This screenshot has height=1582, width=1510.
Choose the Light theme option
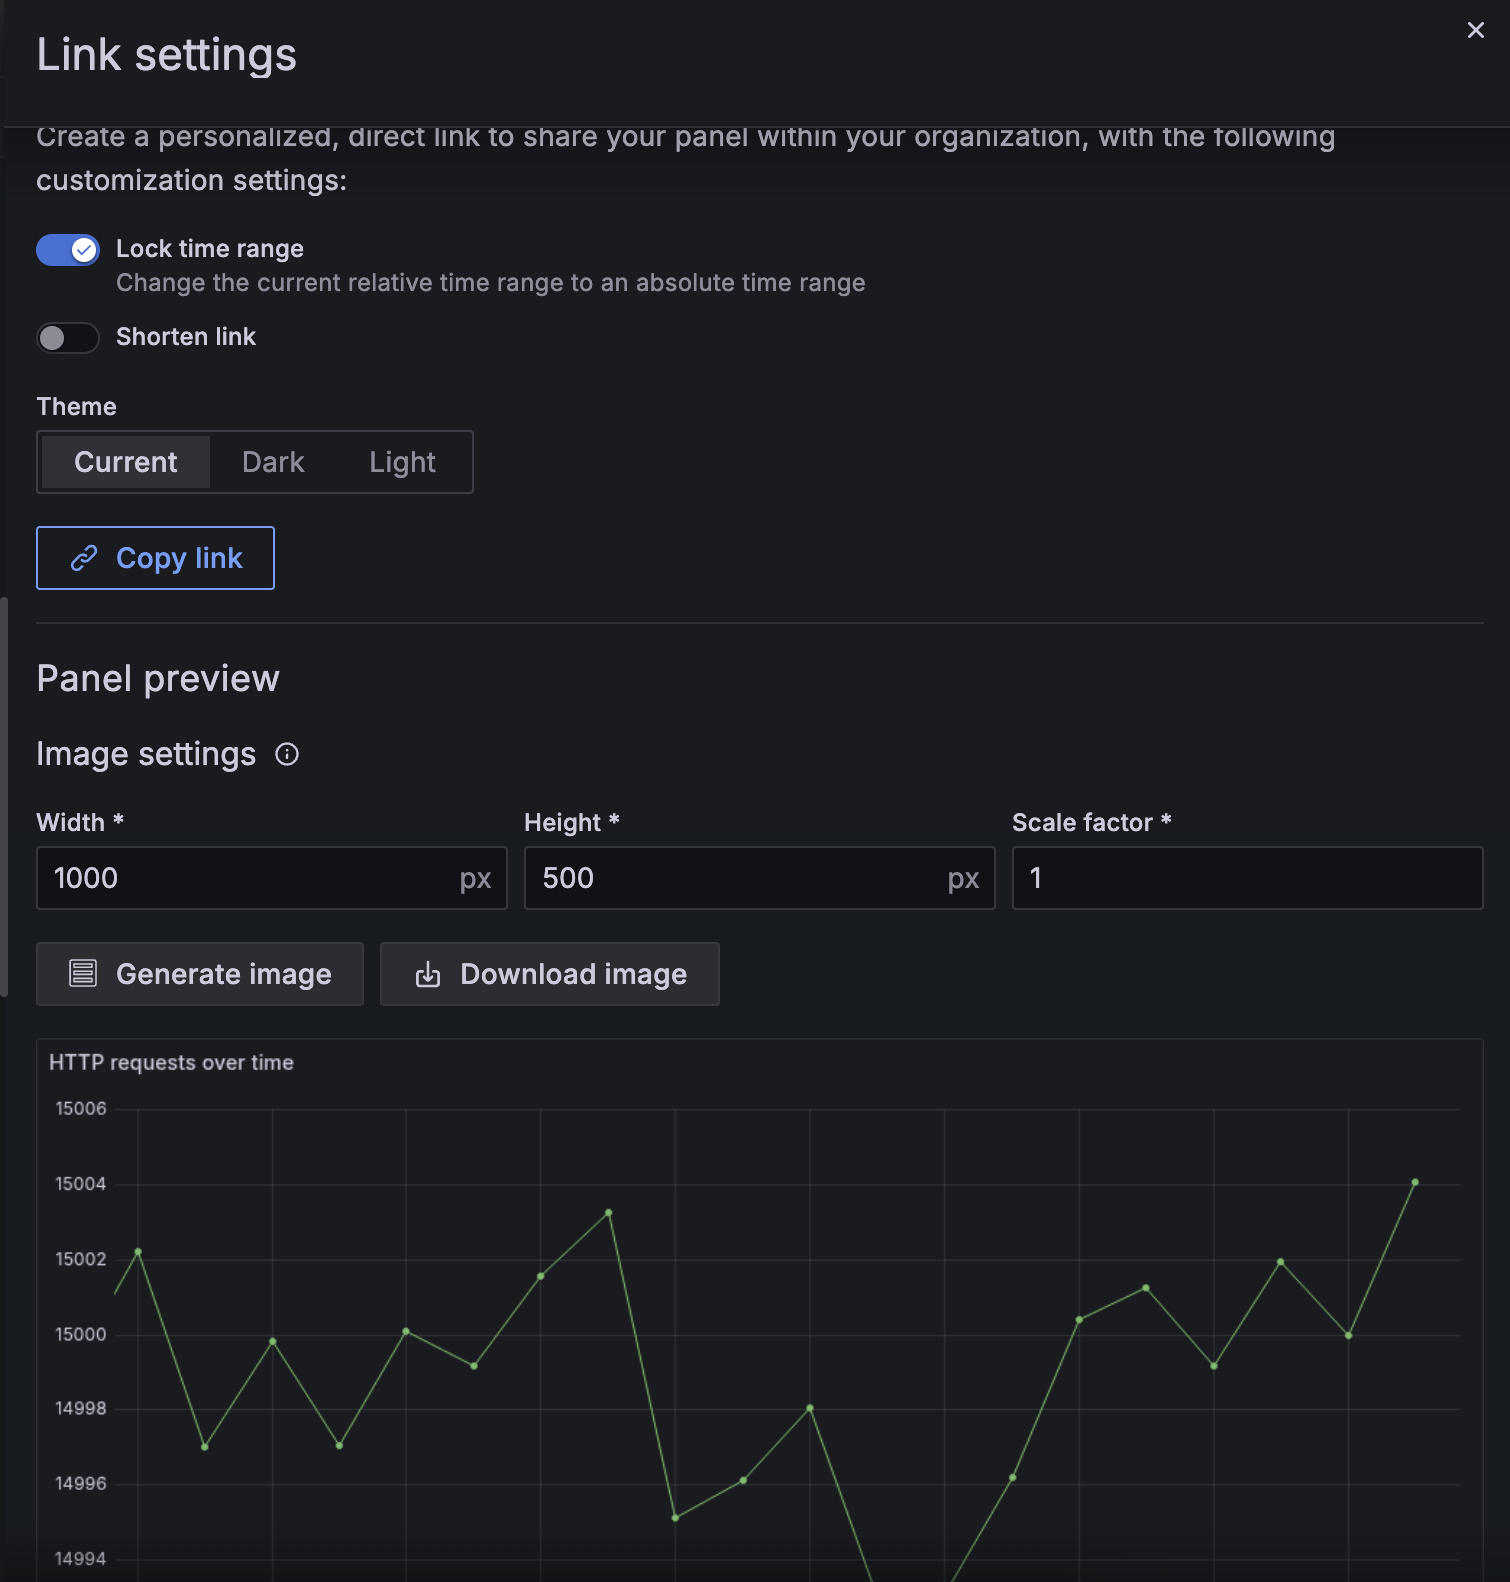pos(402,462)
